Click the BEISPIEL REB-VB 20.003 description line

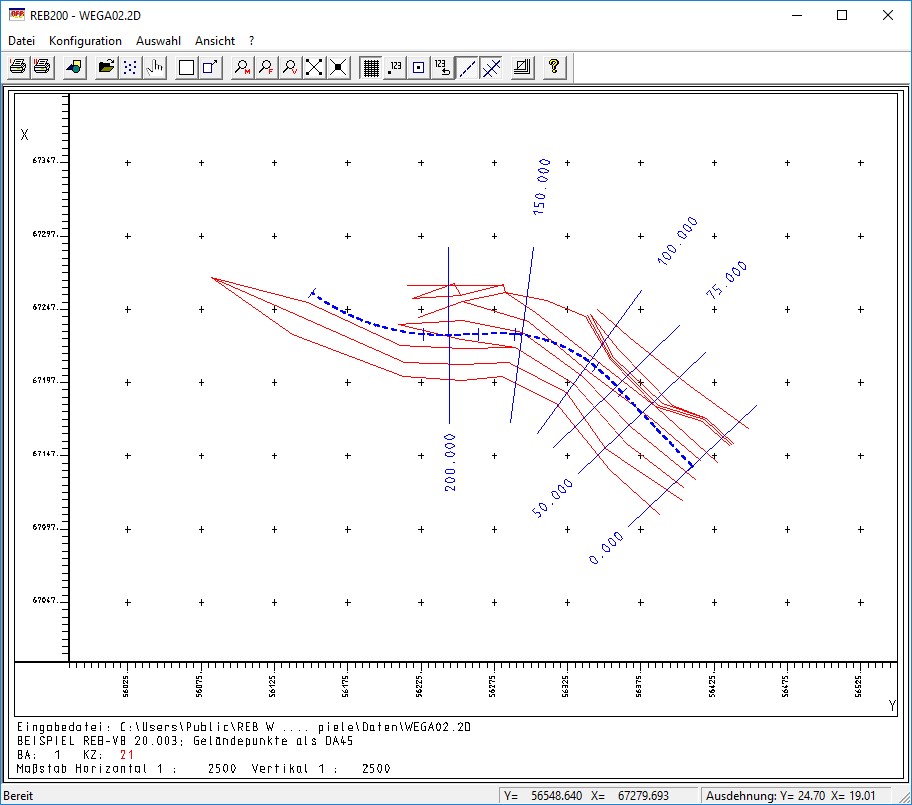(185, 741)
